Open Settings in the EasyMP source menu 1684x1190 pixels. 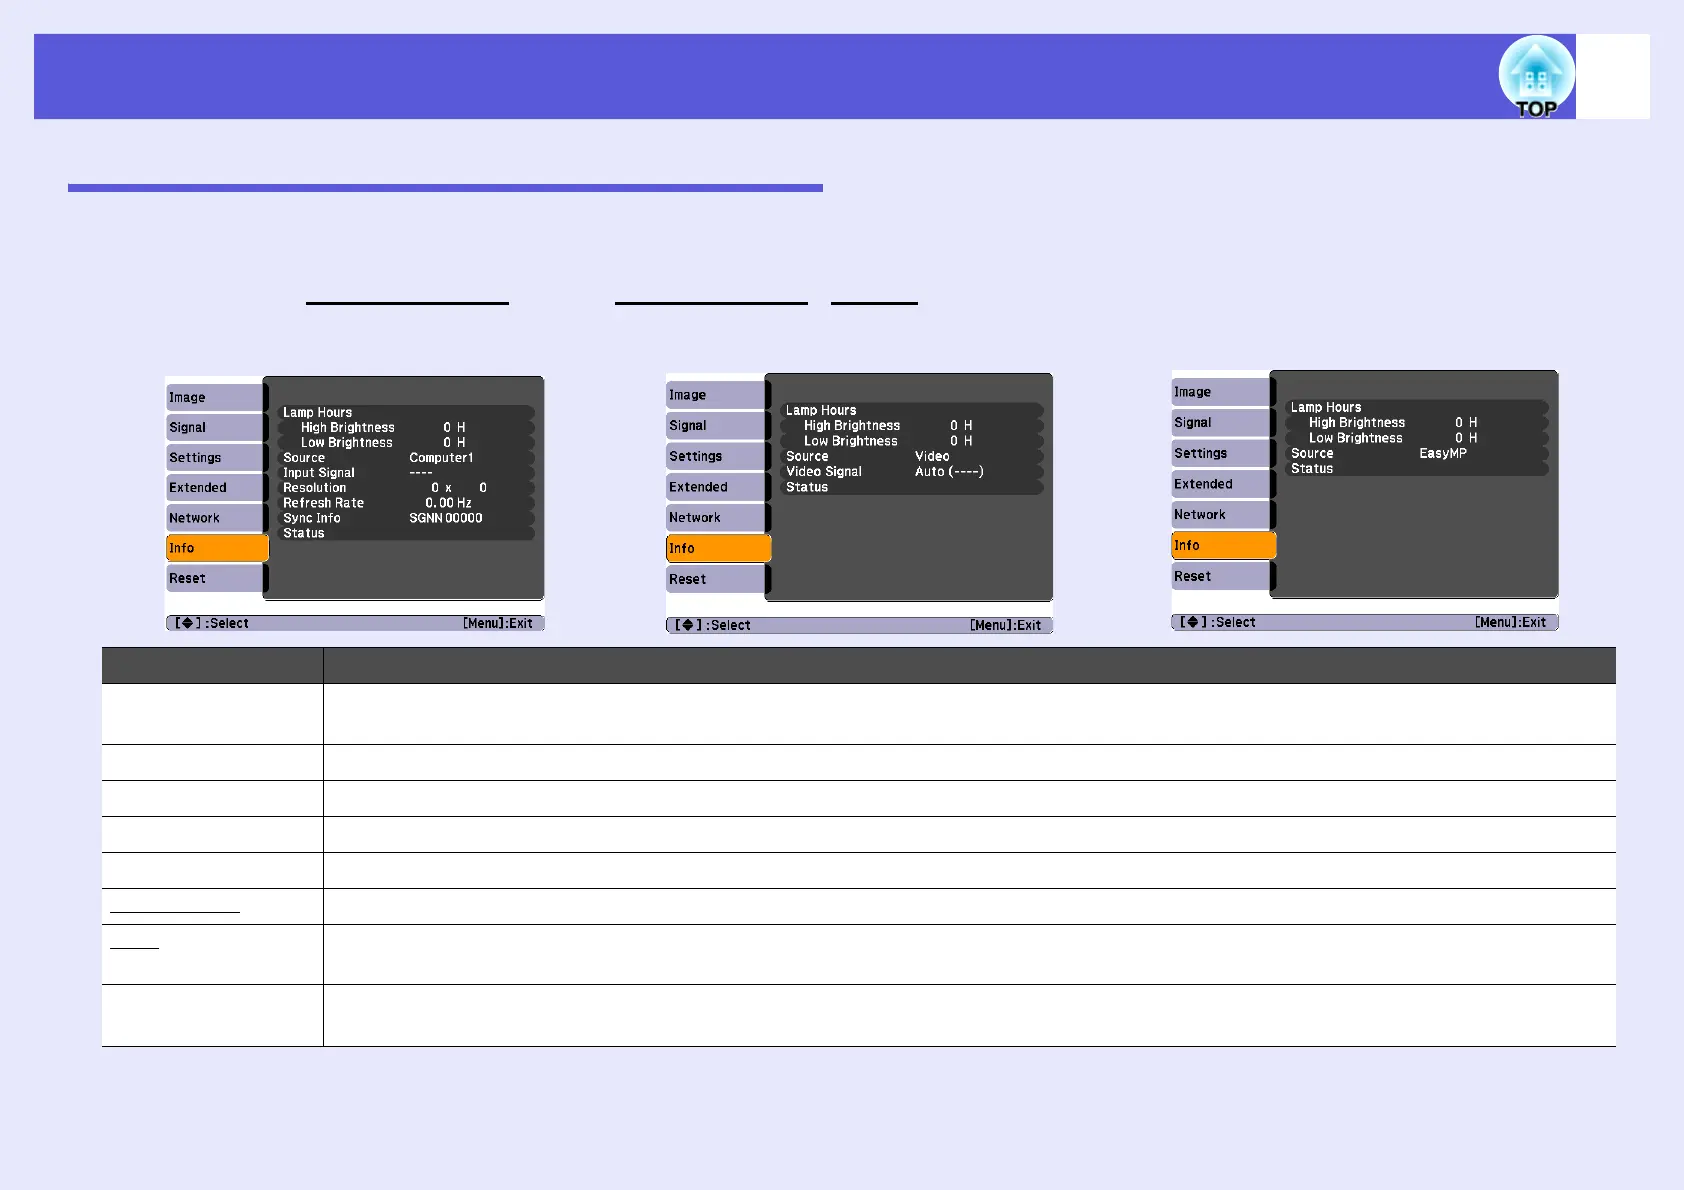point(1221,453)
